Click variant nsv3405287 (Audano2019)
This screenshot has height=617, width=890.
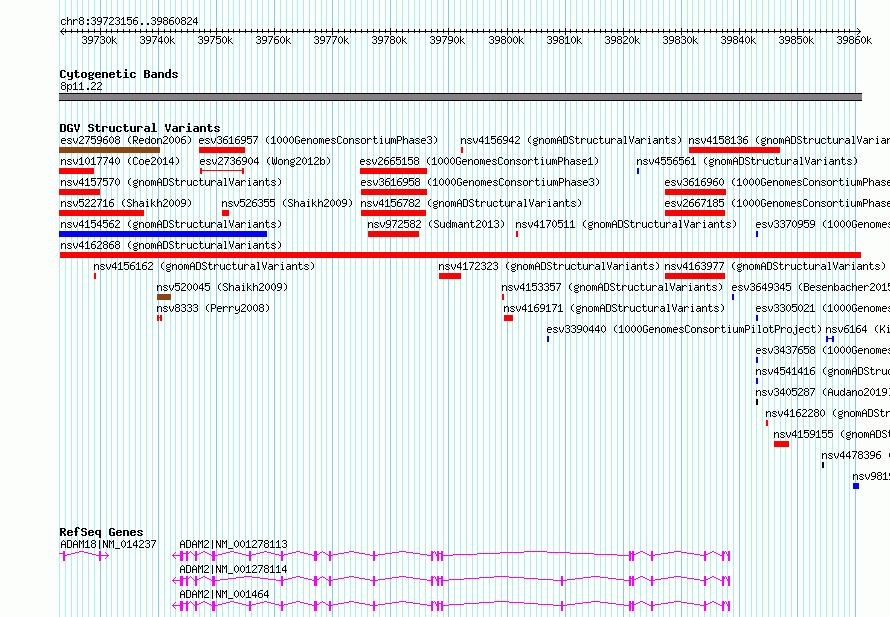(822, 392)
